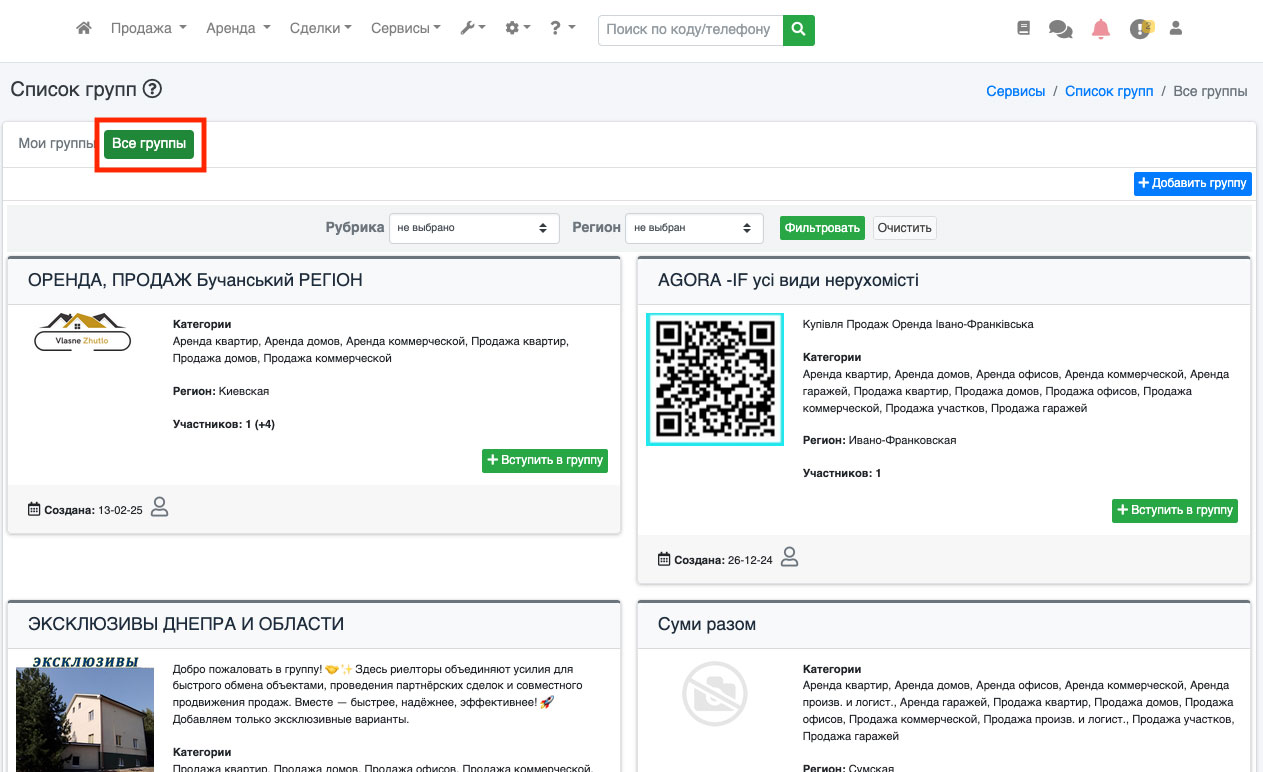Click the green search magnifier button
The image size is (1263, 772).
click(x=798, y=30)
